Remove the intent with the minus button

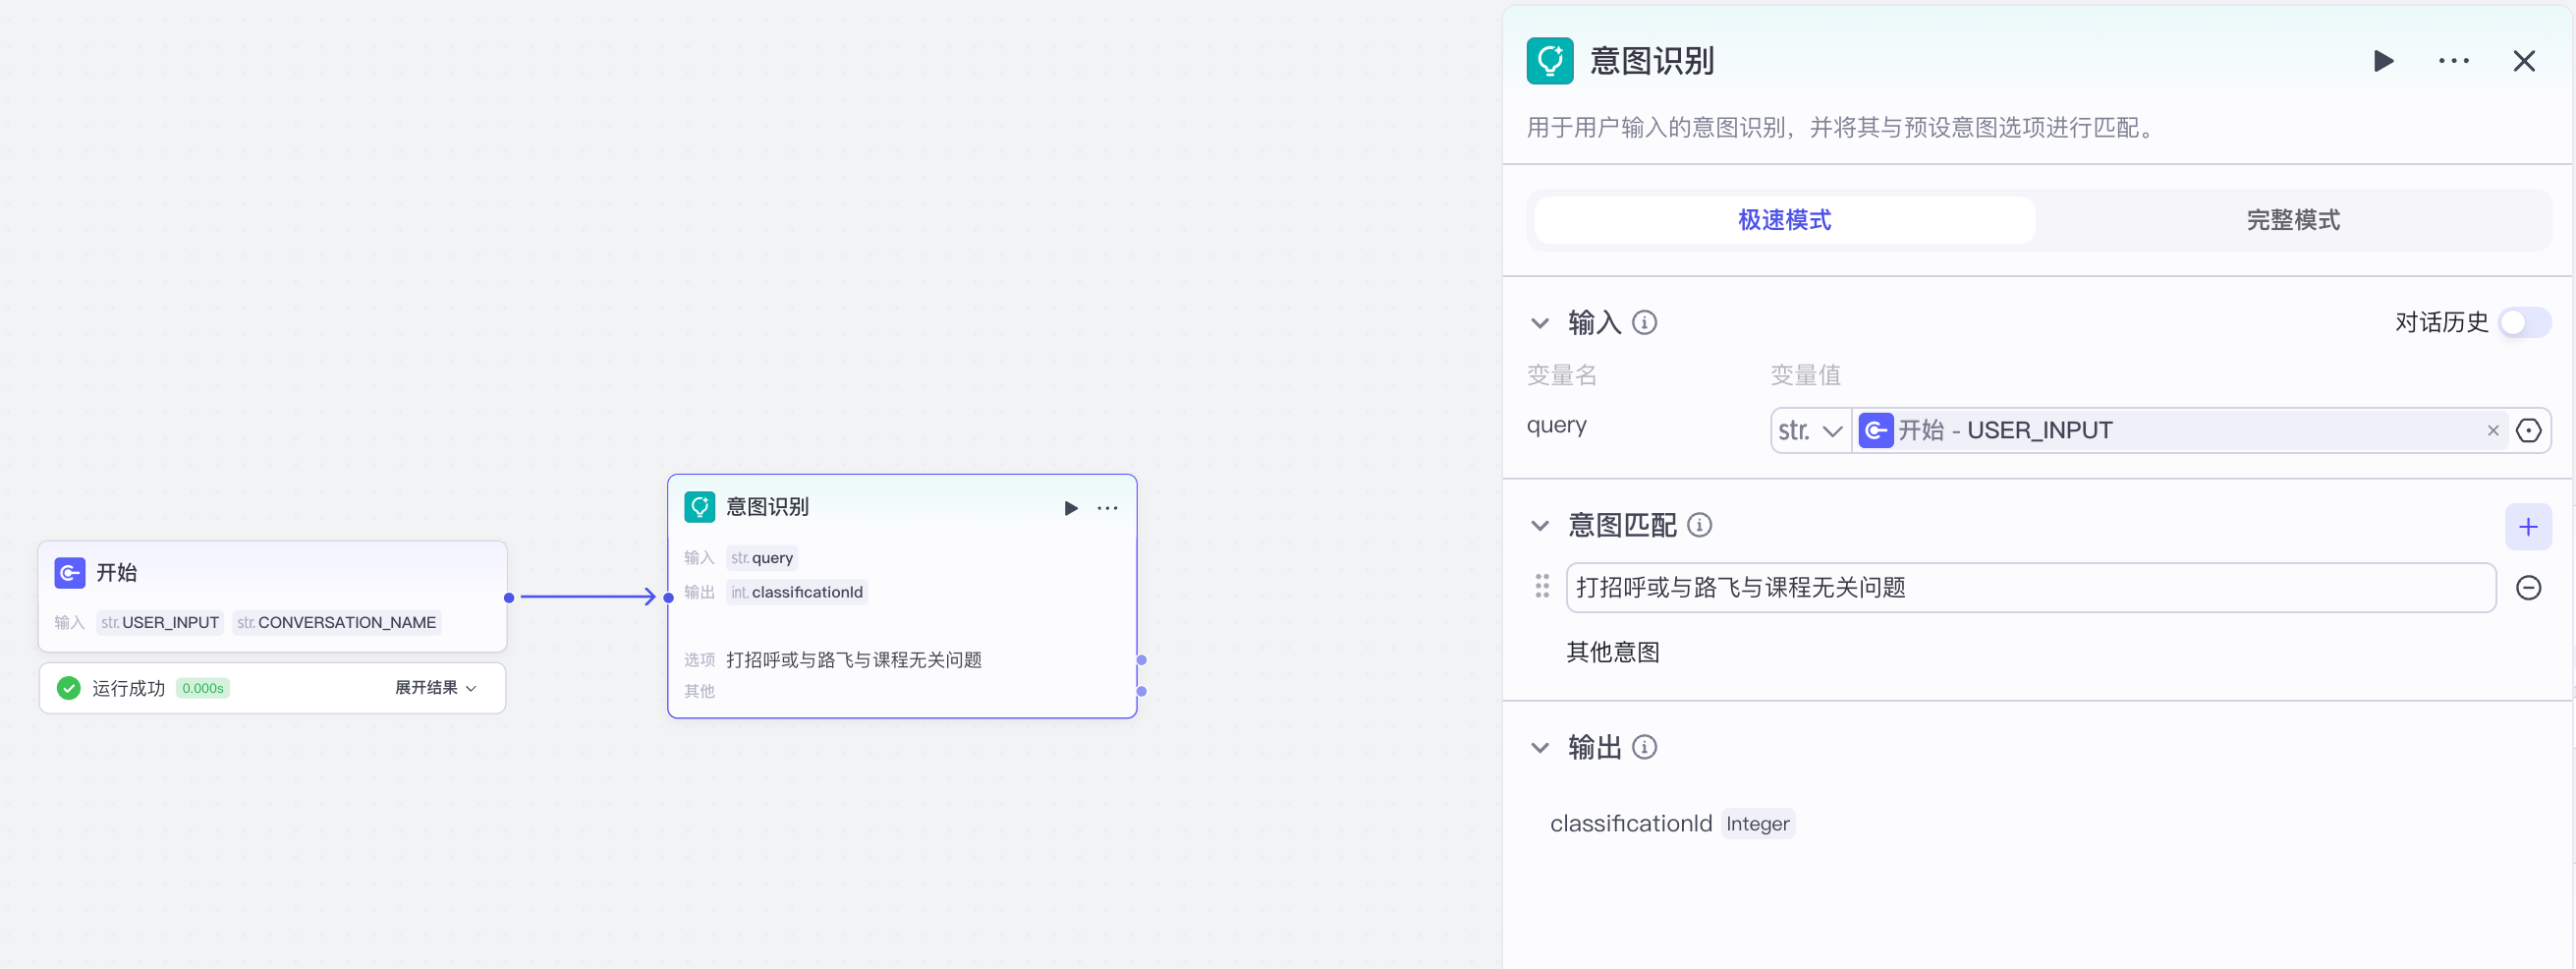pyautogui.click(x=2529, y=588)
